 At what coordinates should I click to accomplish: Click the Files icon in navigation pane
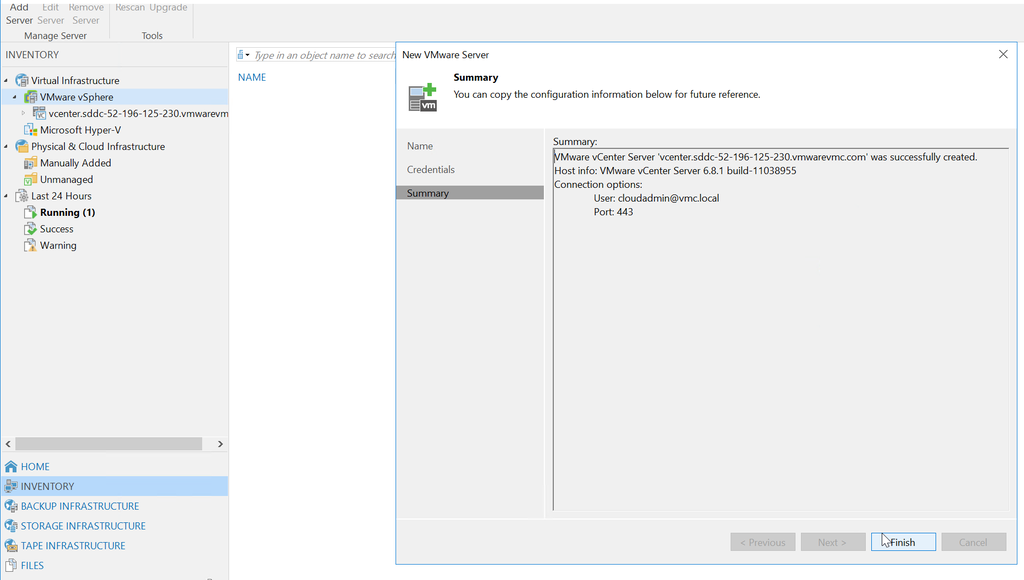pos(11,565)
